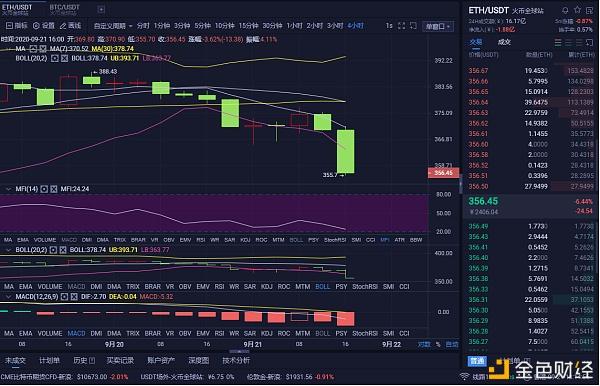Open 买卖记录 trade records tab

(120, 360)
